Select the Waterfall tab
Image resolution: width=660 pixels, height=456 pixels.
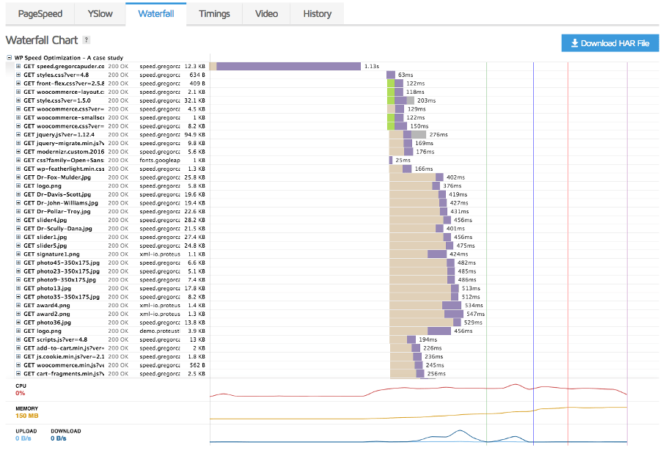[x=156, y=14]
